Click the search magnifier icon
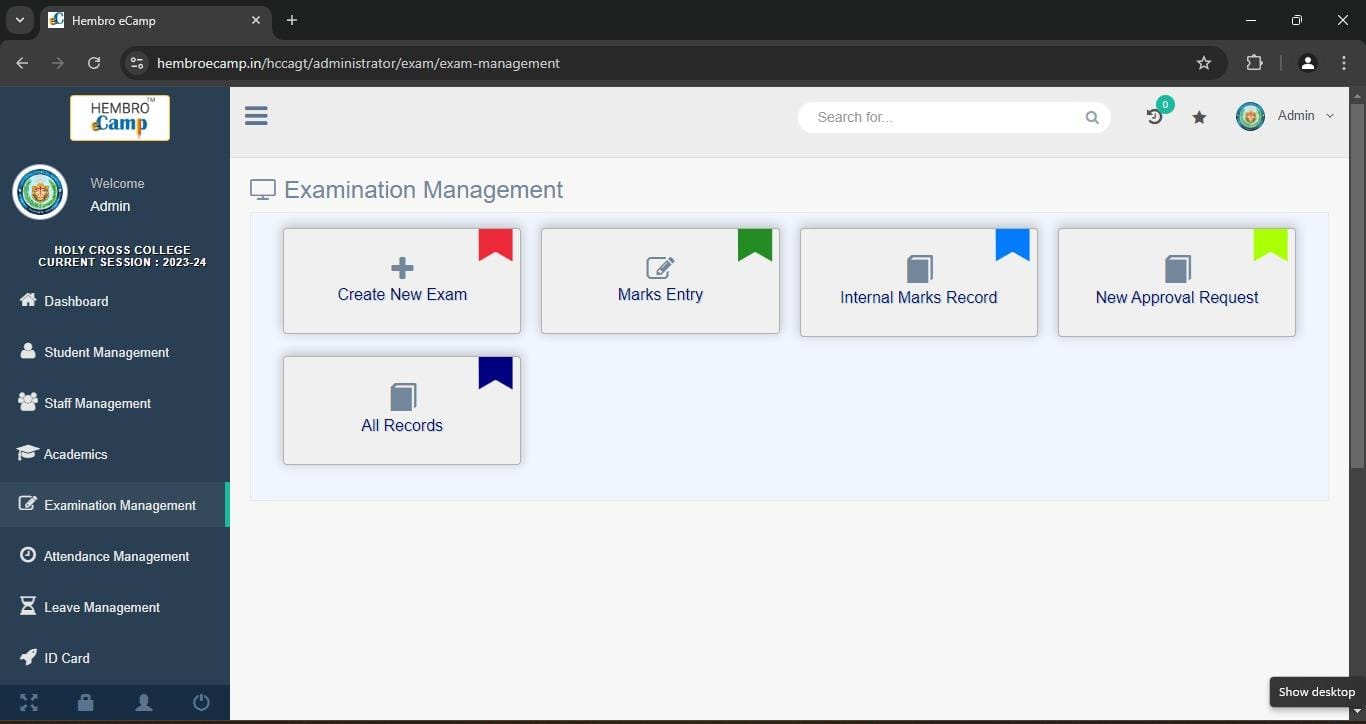This screenshot has width=1366, height=724. pos(1092,117)
